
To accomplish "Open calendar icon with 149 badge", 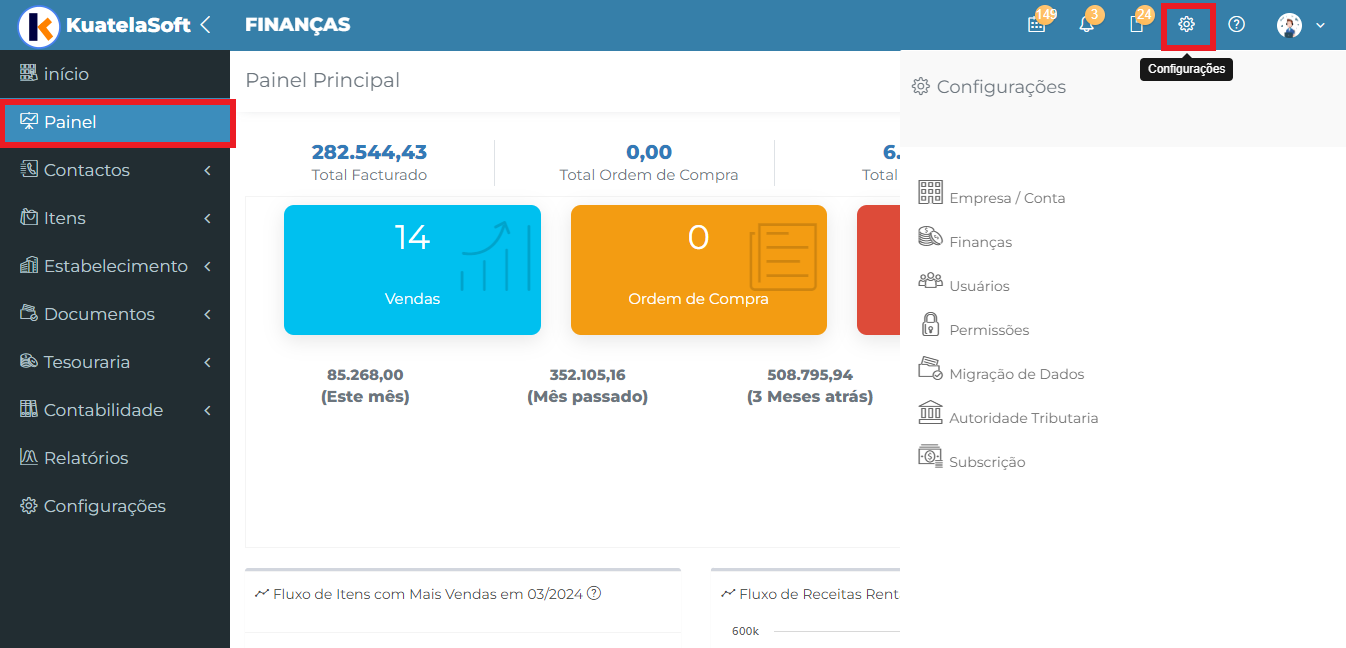I will coord(1037,24).
